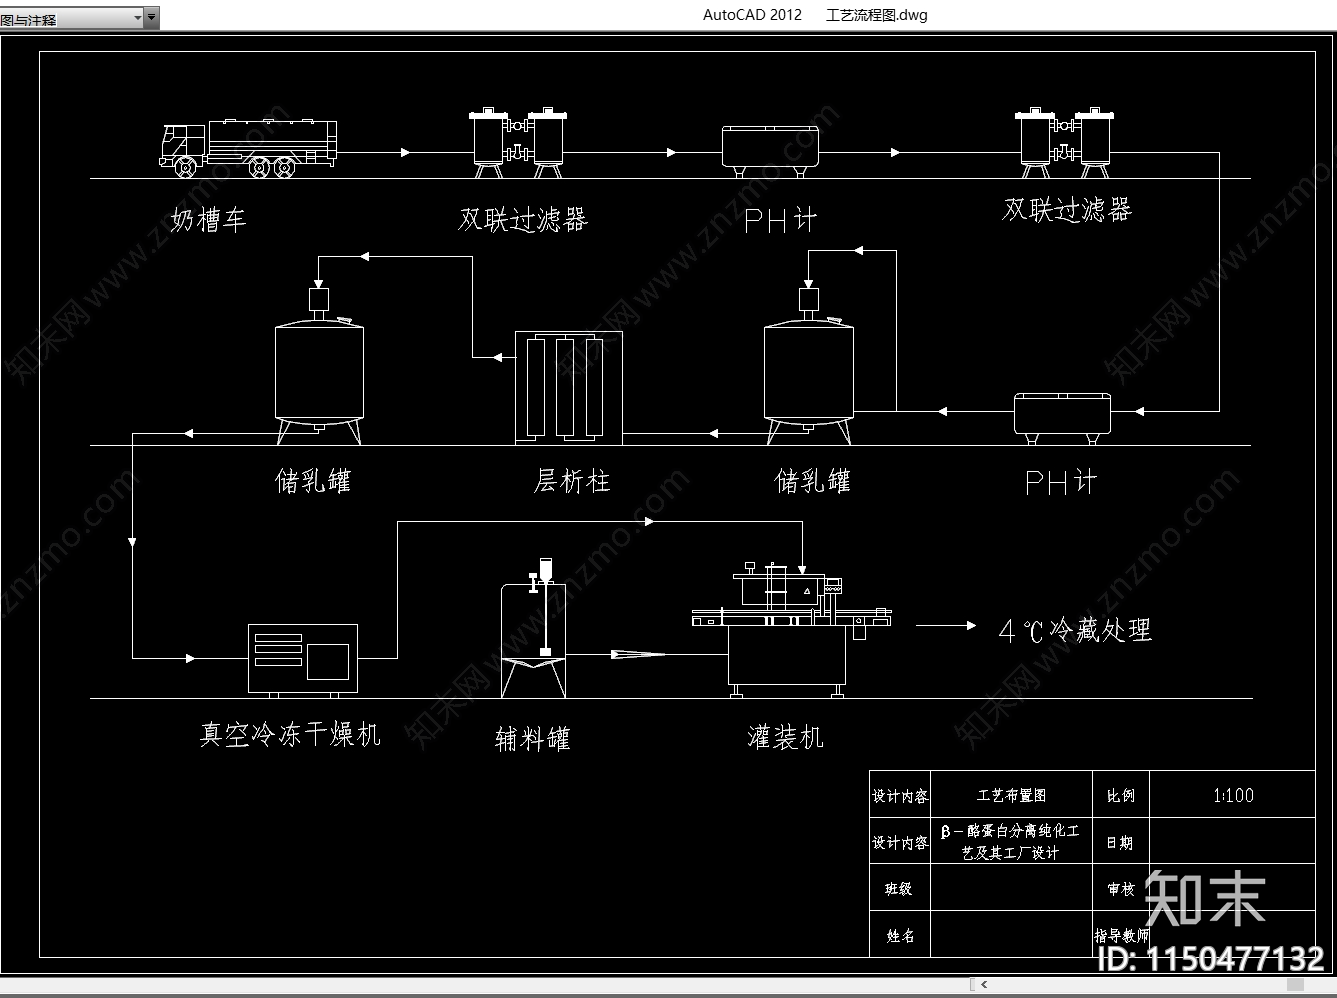Click the 日期 title block cell
Viewport: 1337px width, 998px height.
(1121, 842)
